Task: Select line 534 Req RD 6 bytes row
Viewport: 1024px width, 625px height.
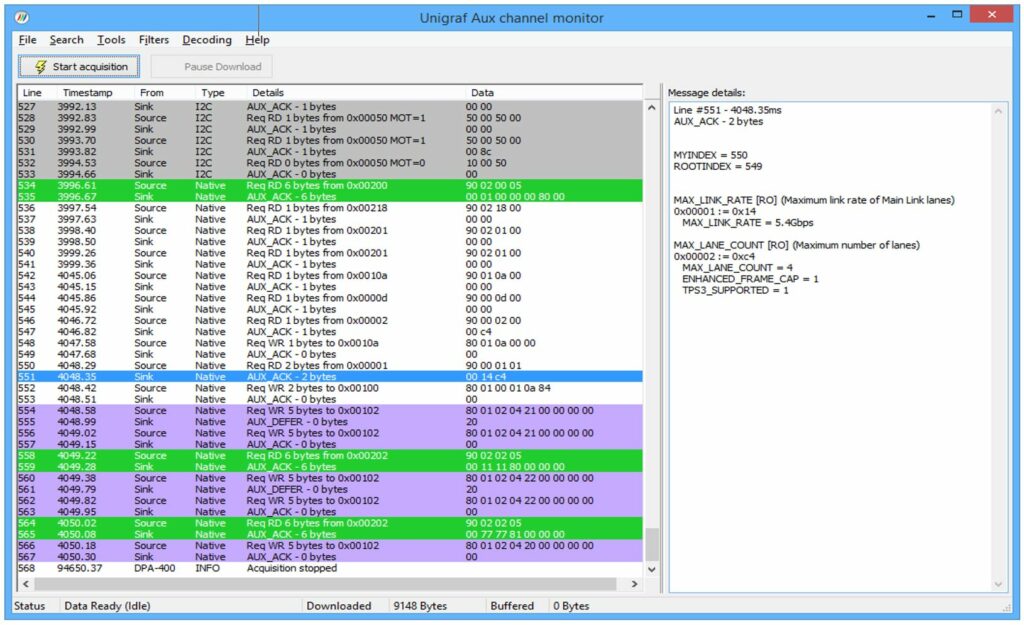Action: (x=300, y=185)
